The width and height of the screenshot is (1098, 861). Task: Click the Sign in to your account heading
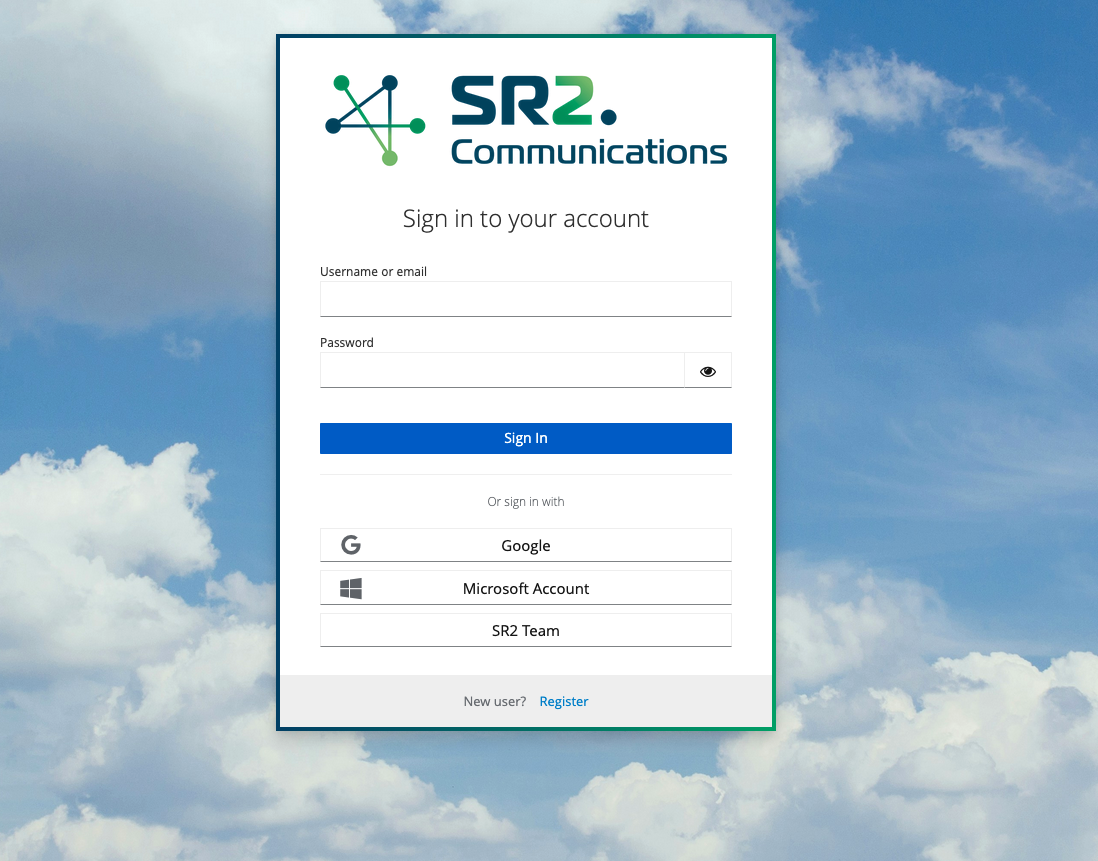point(526,218)
